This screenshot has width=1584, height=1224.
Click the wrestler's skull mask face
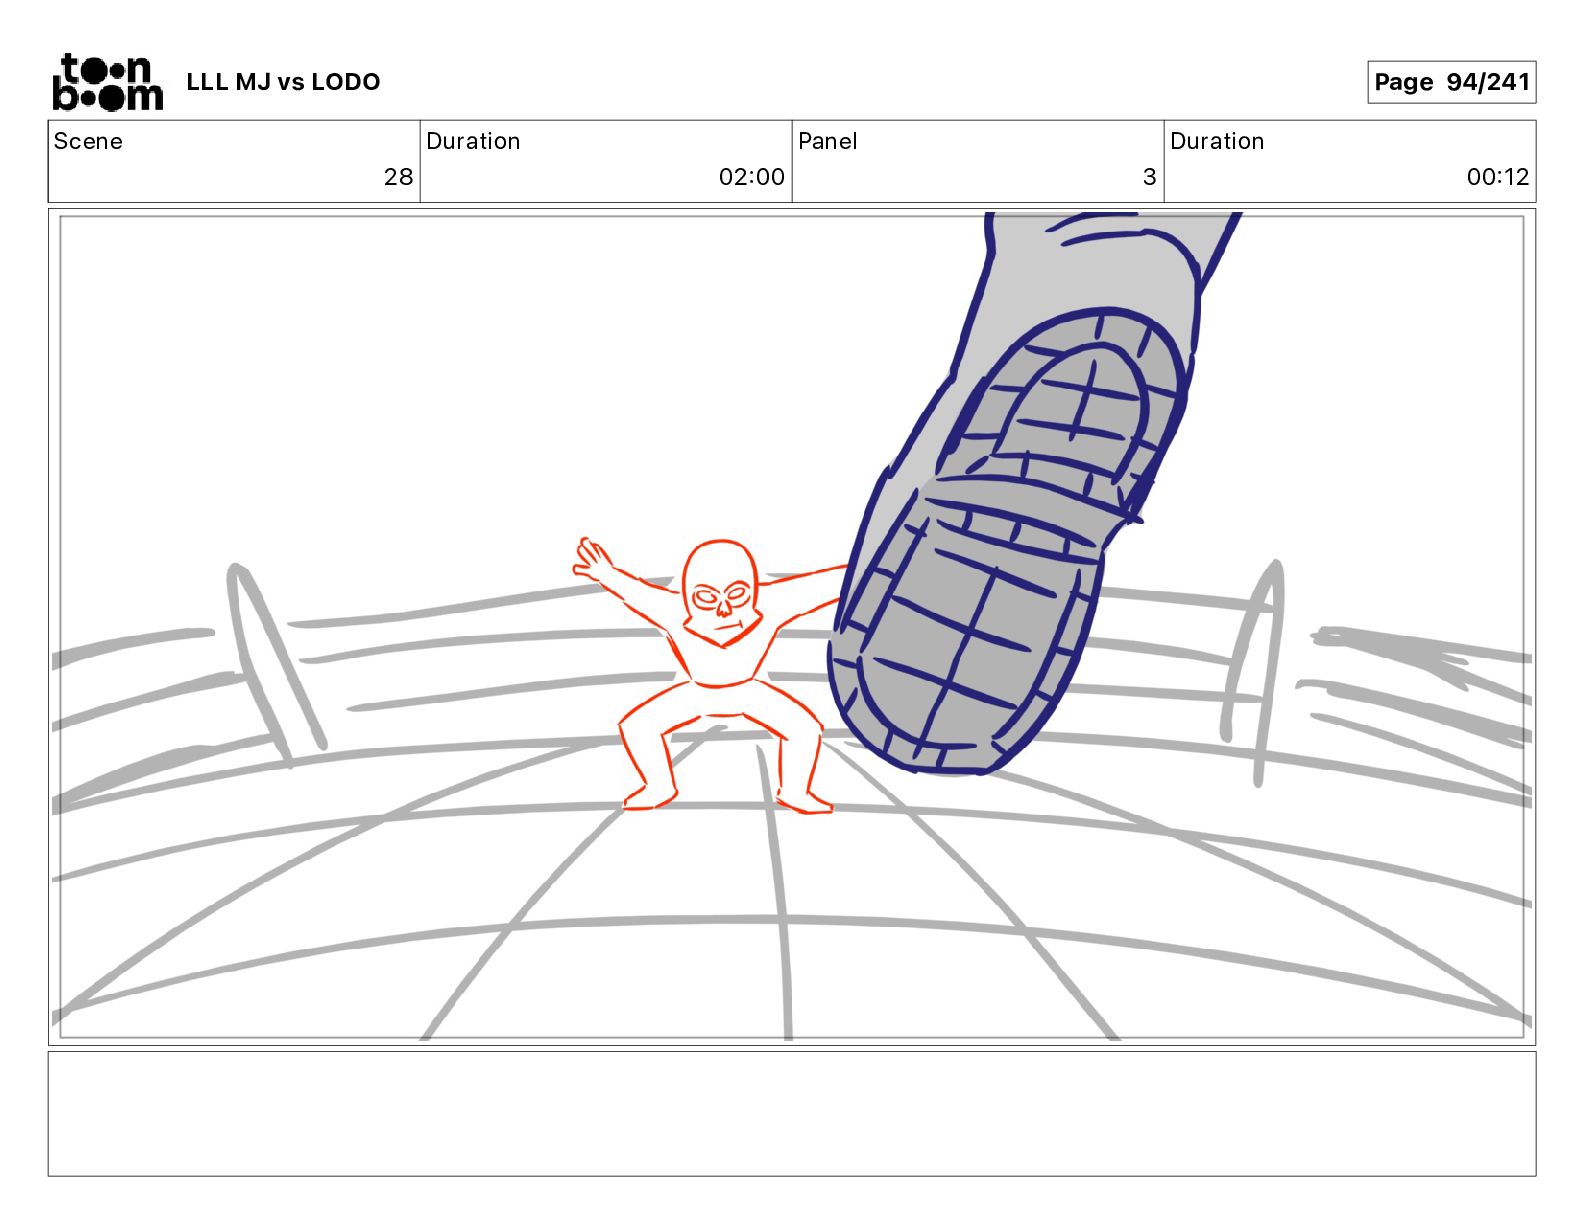(720, 594)
